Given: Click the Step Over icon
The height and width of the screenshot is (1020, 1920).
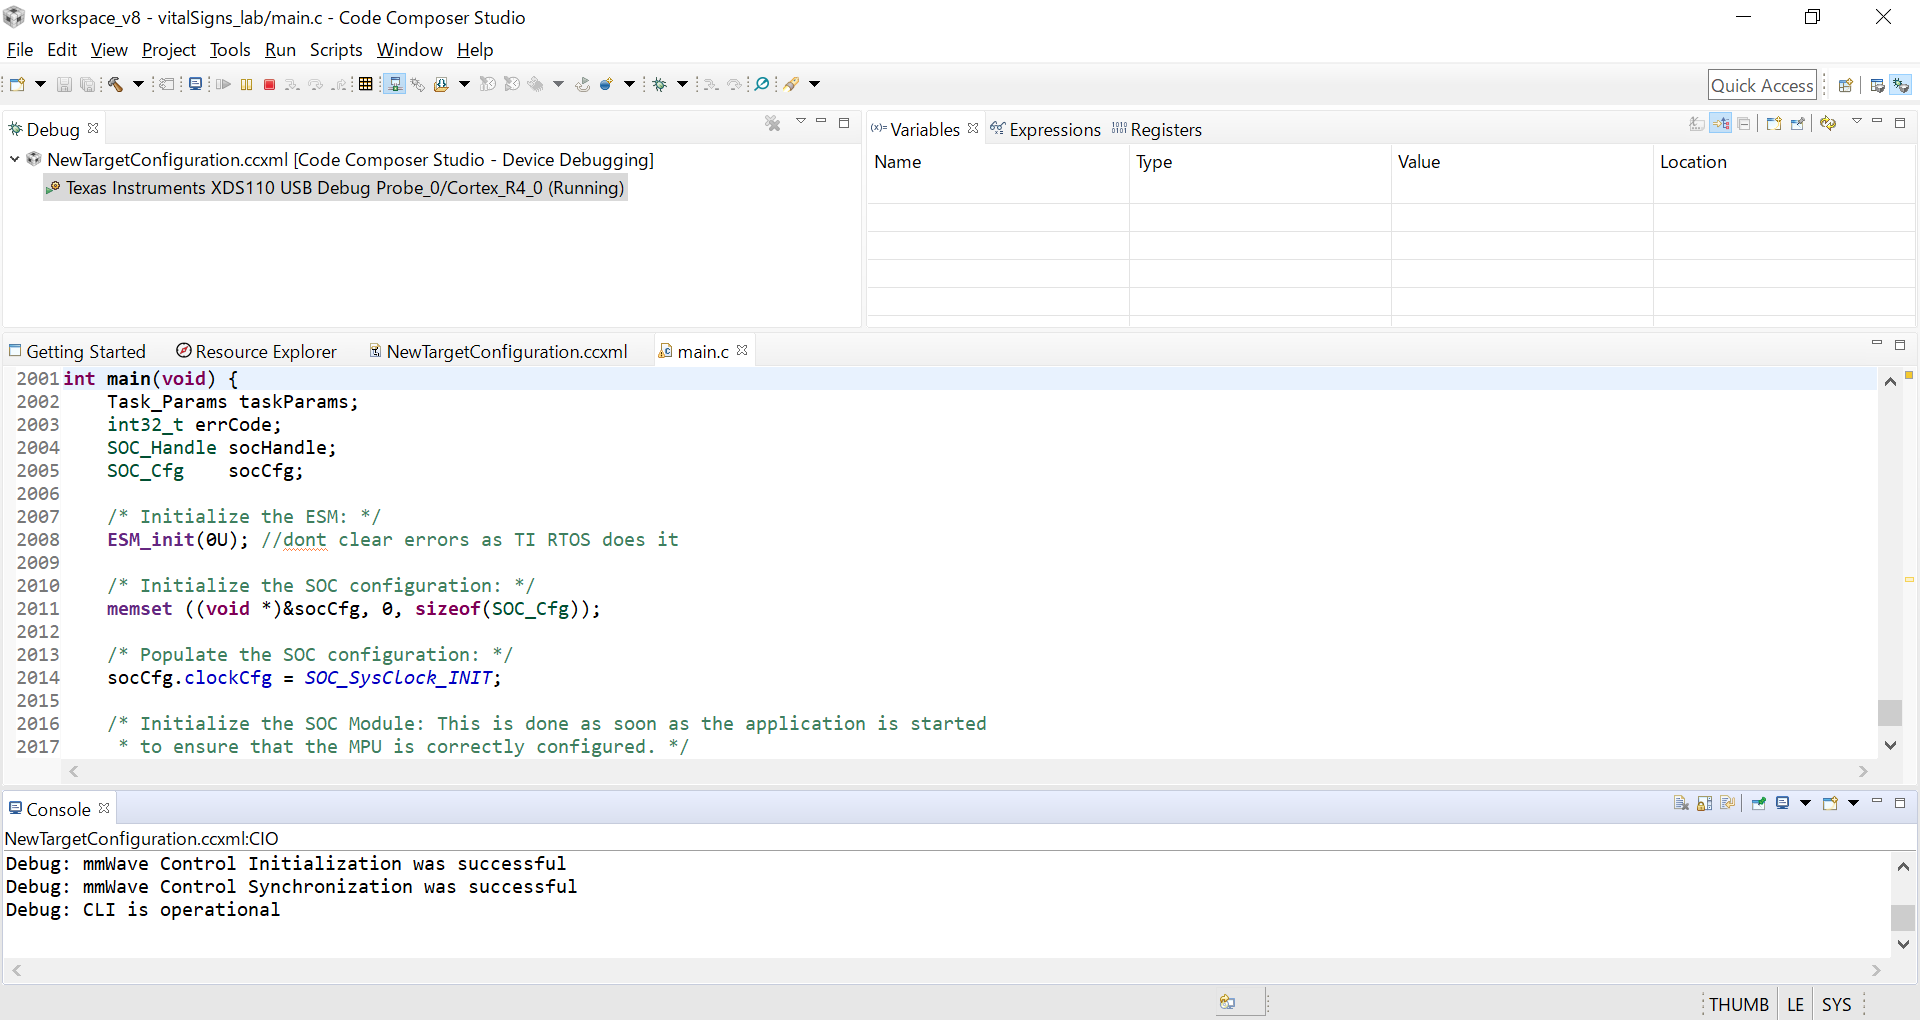Looking at the screenshot, I should pos(316,84).
